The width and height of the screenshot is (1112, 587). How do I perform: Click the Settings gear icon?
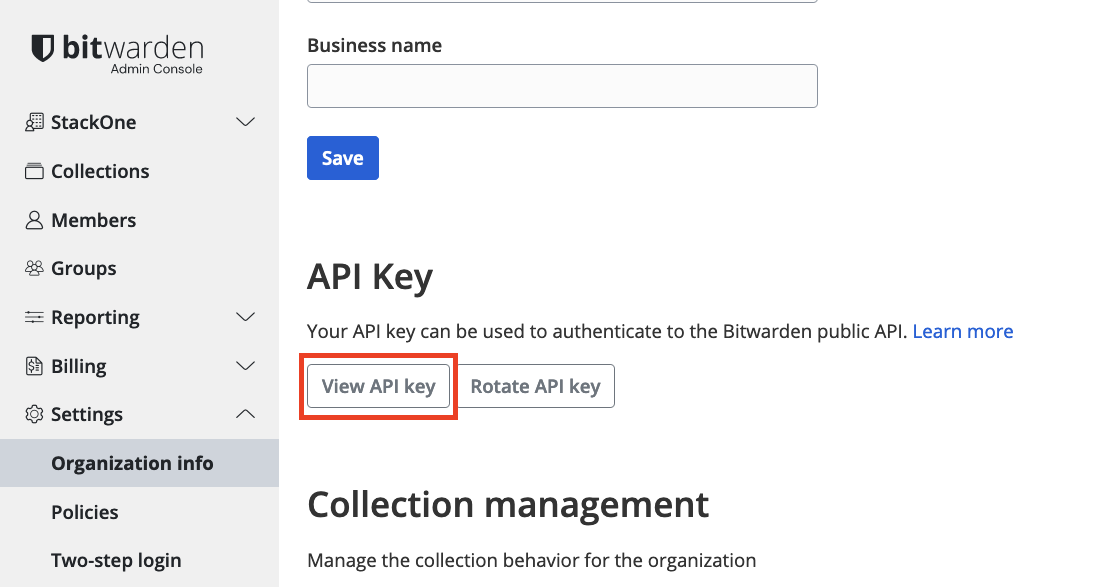[33, 414]
